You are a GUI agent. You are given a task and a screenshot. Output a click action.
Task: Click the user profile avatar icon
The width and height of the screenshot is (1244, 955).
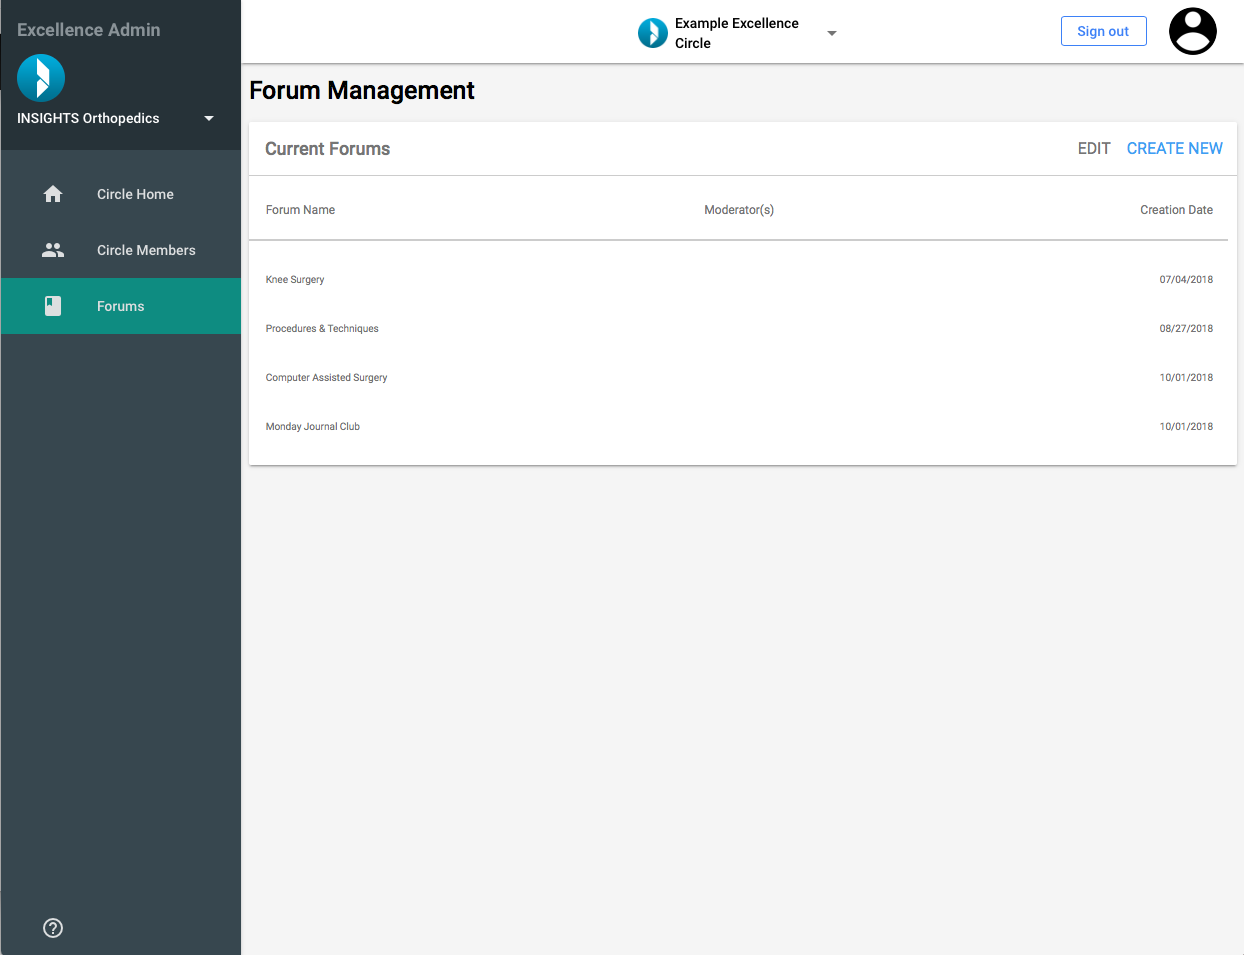[x=1193, y=31]
